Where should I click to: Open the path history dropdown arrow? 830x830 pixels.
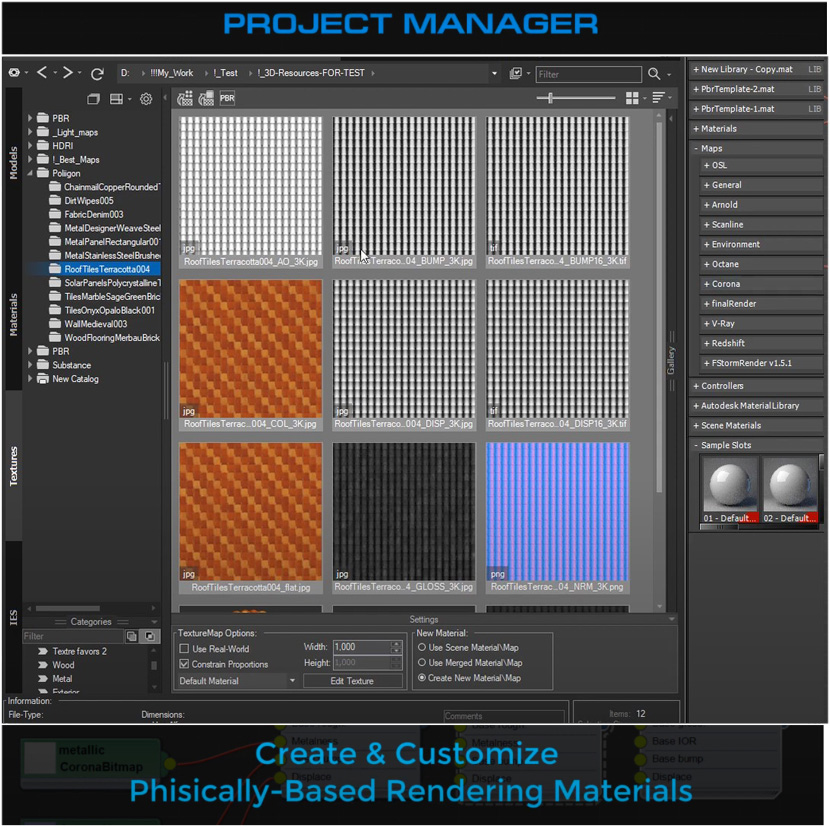point(494,74)
